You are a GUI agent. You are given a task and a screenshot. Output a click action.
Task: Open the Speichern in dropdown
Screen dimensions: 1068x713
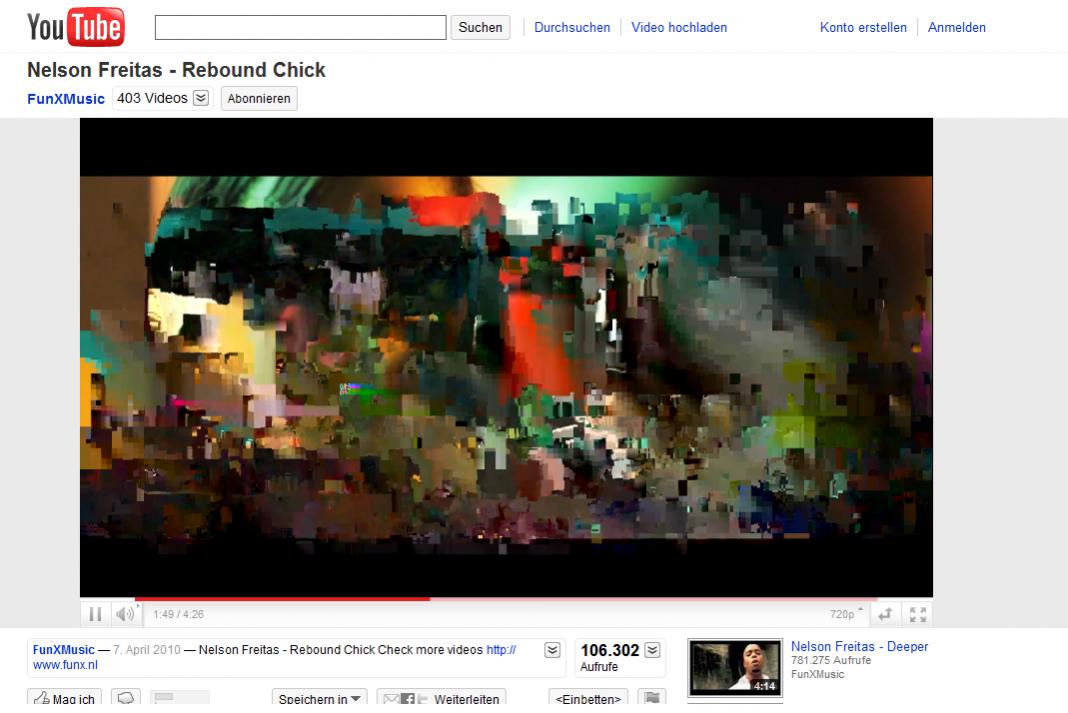pyautogui.click(x=319, y=698)
